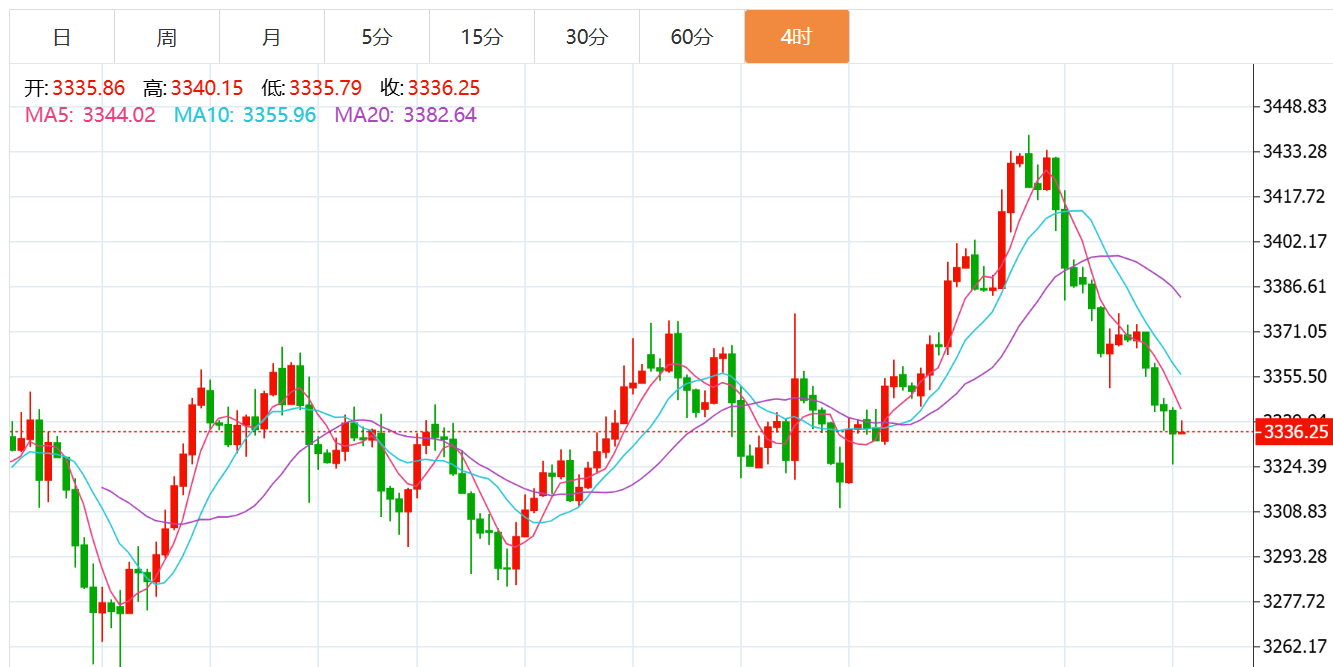Select the 15分 chart interval tab

(x=482, y=37)
